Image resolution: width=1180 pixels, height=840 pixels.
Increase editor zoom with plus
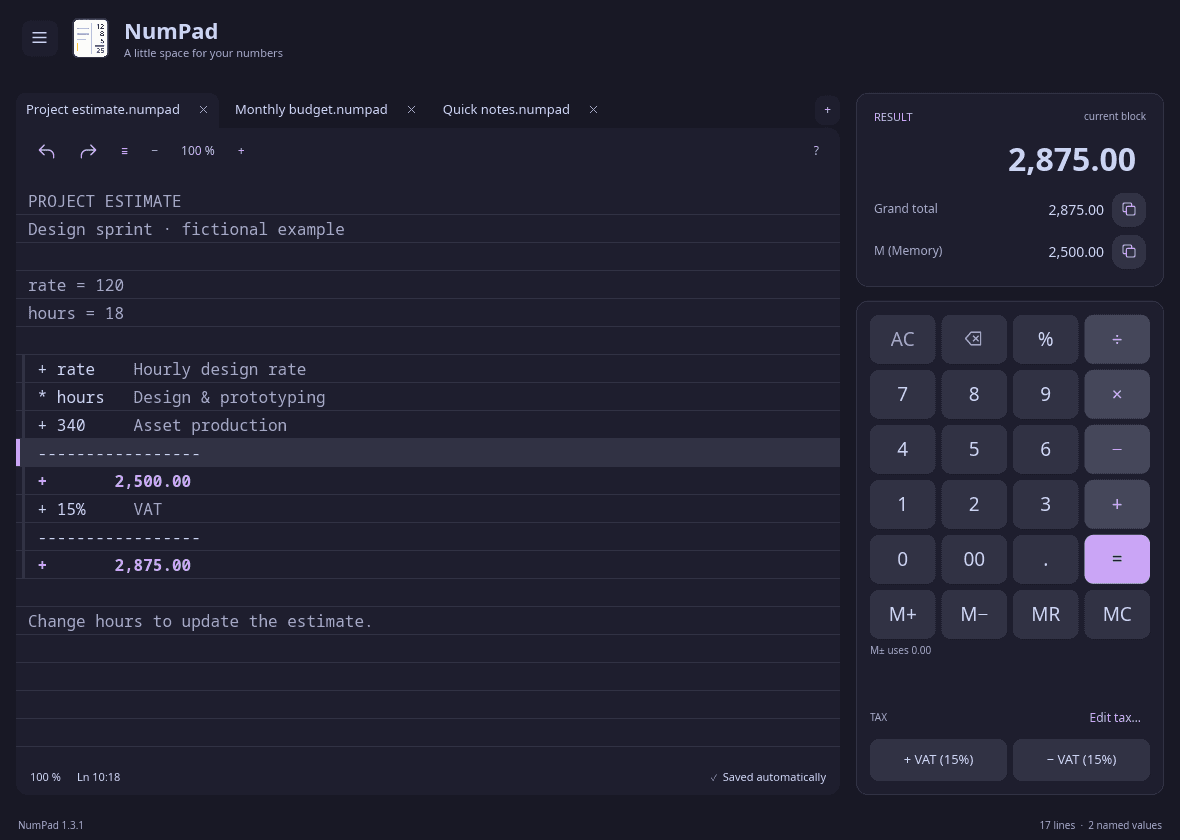[x=241, y=151]
